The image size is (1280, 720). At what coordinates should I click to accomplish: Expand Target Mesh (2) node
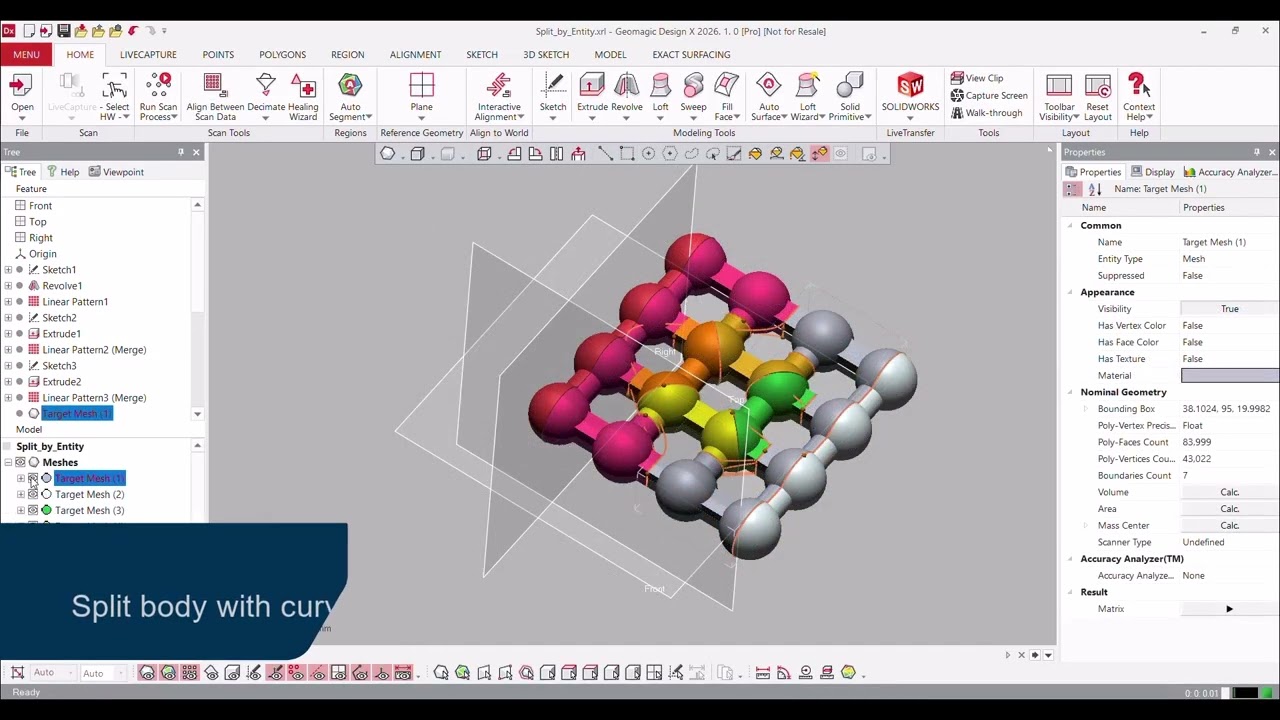click(x=21, y=494)
